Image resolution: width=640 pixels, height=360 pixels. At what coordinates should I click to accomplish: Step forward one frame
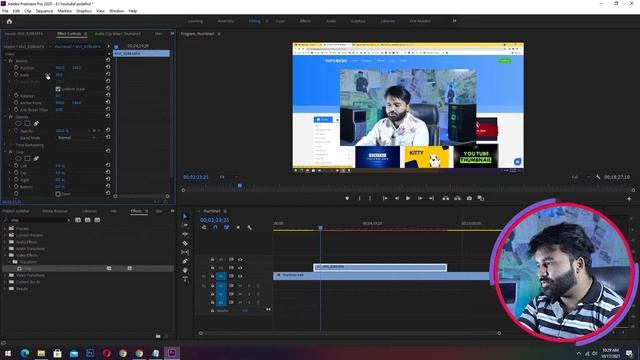coord(420,198)
